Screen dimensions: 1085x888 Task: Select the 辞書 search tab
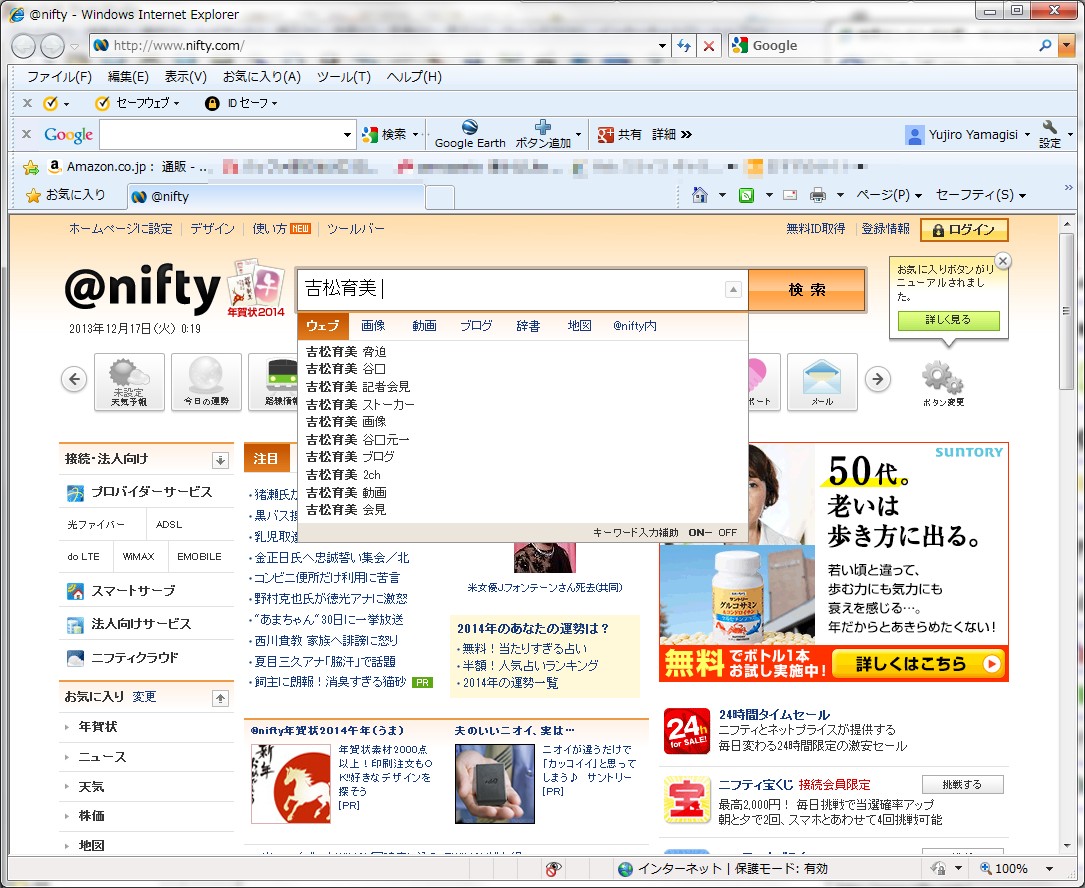click(528, 325)
